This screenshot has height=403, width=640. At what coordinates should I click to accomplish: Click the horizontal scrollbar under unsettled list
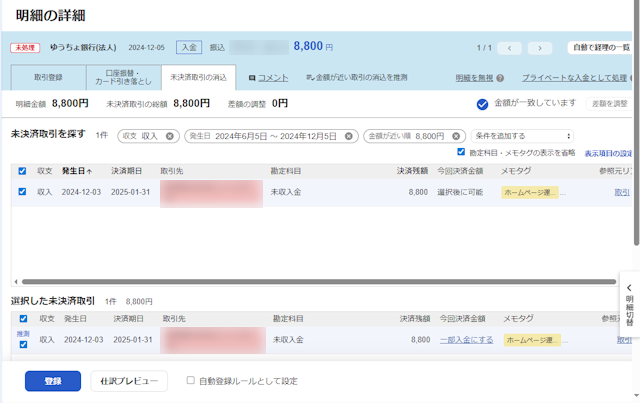300,282
